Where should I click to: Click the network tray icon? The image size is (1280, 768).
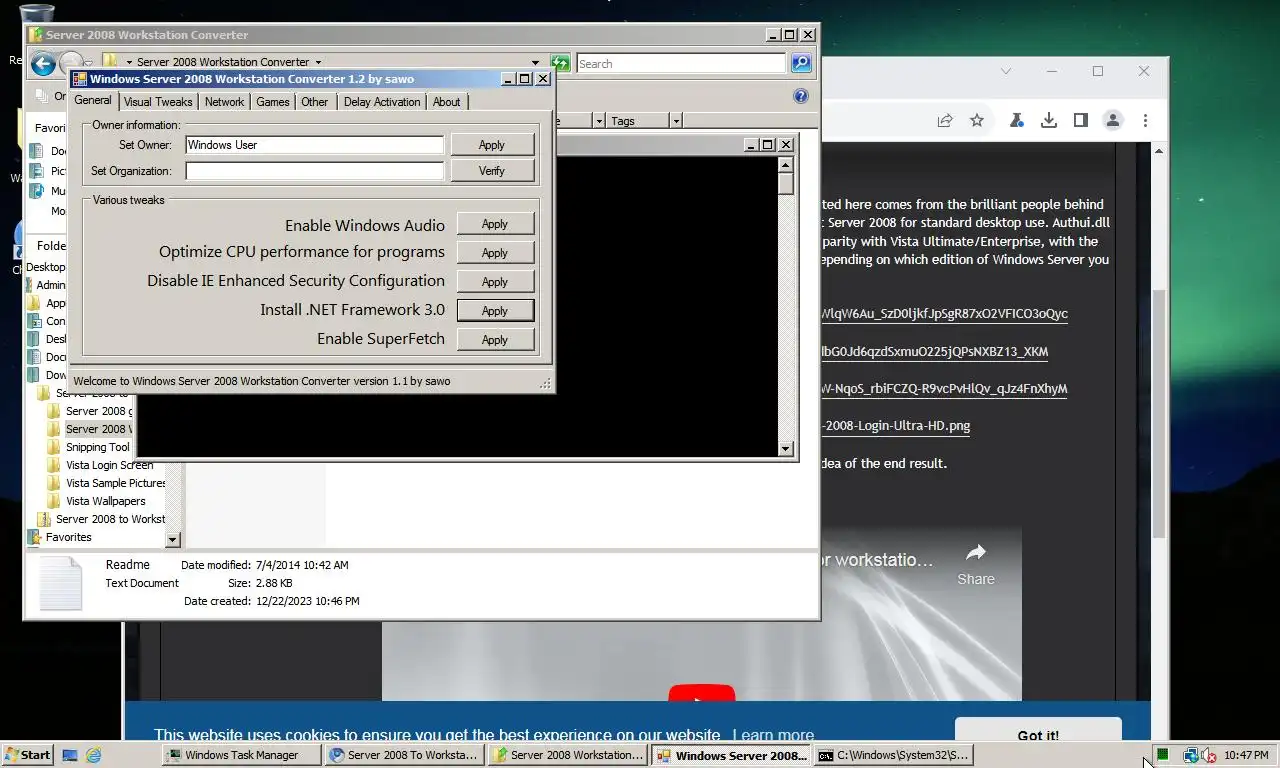tap(1190, 755)
